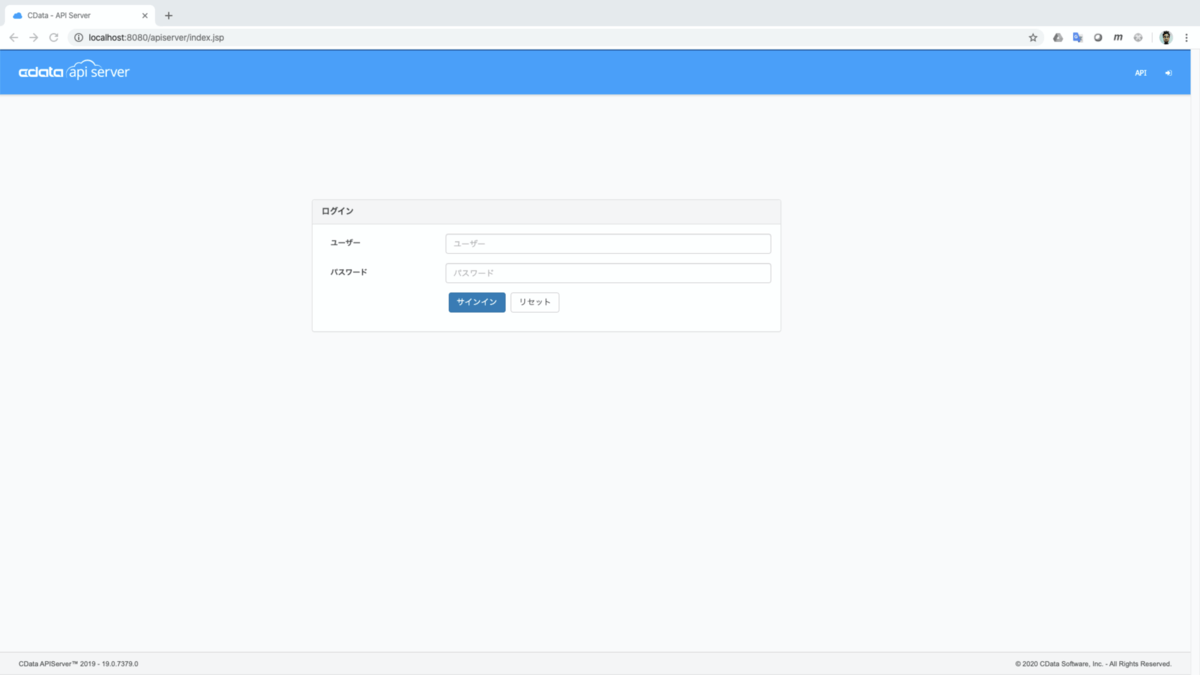The image size is (1200, 675).
Task: Click the パスワード field label
Action: pos(349,272)
